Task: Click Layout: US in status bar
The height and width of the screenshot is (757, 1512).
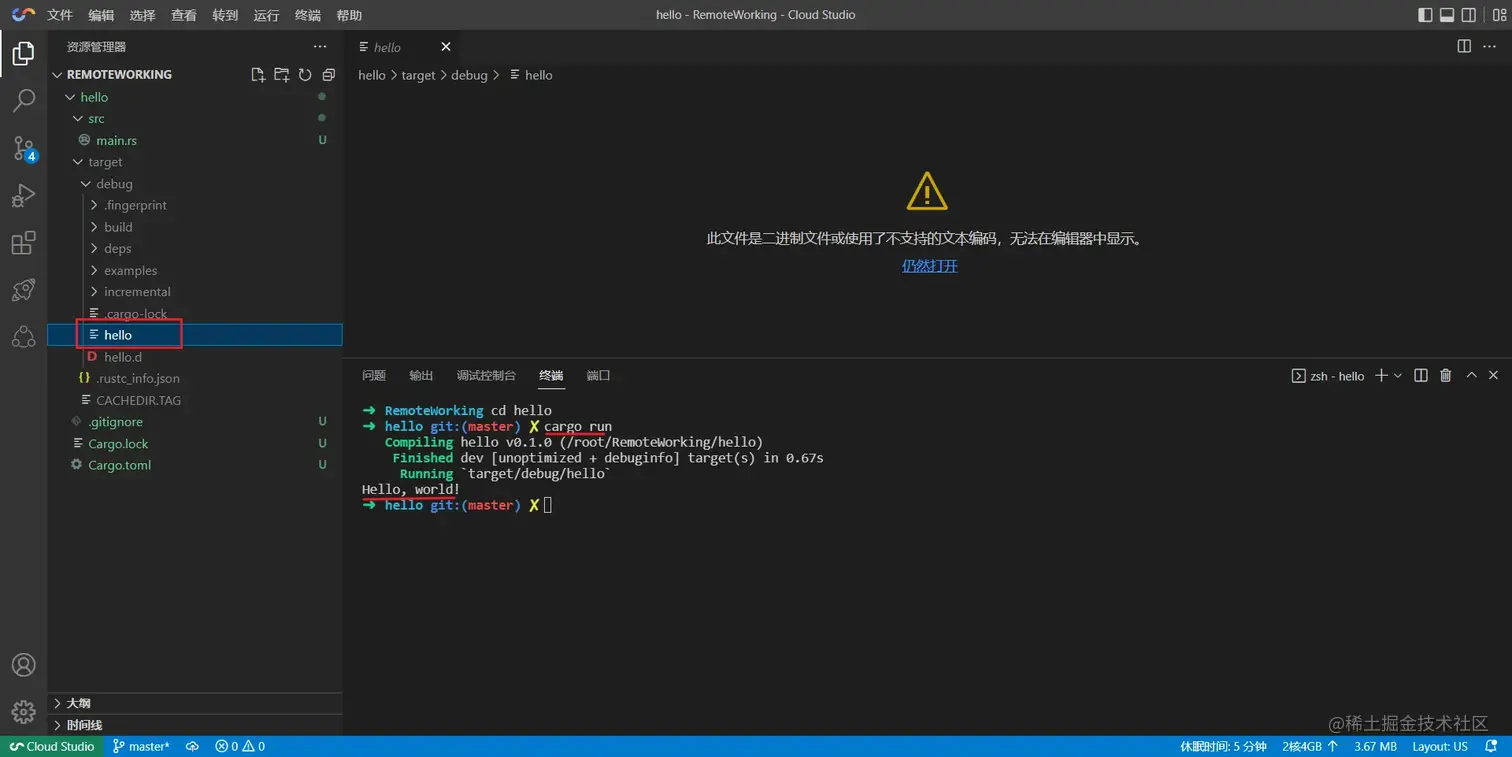Action: coord(1440,746)
